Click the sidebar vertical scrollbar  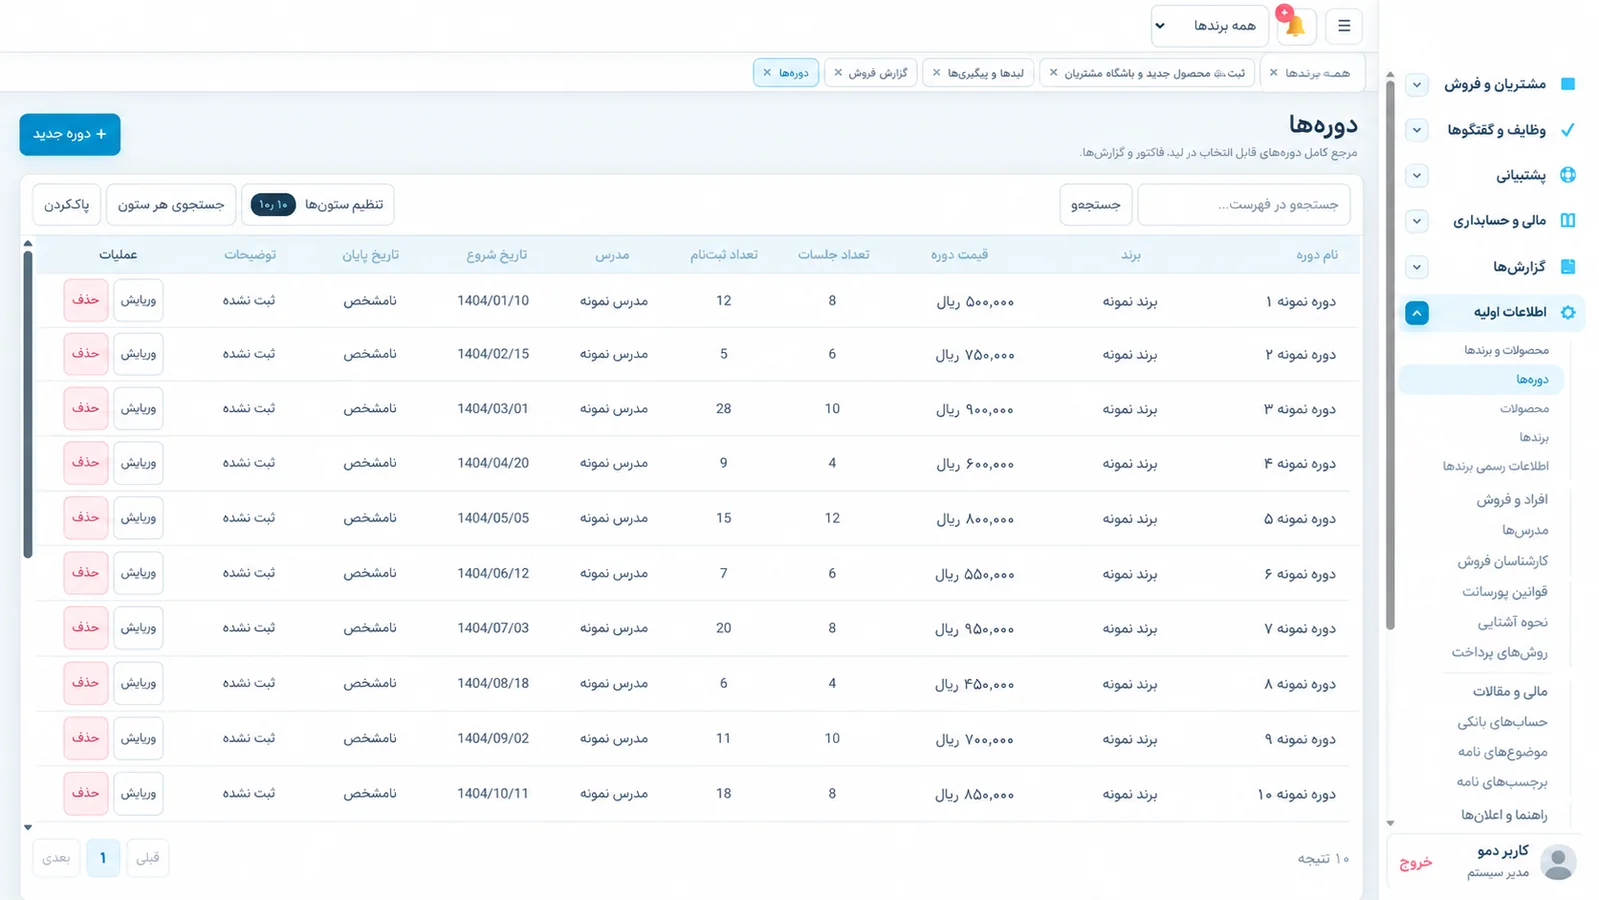1390,355
